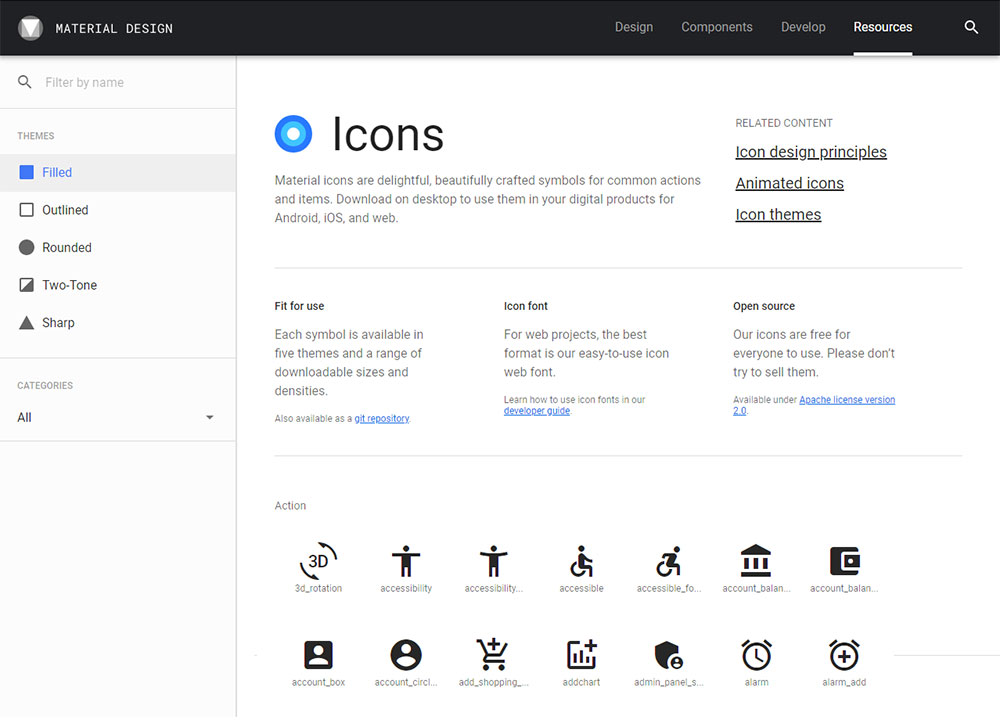Select the Filled theme

pos(118,172)
